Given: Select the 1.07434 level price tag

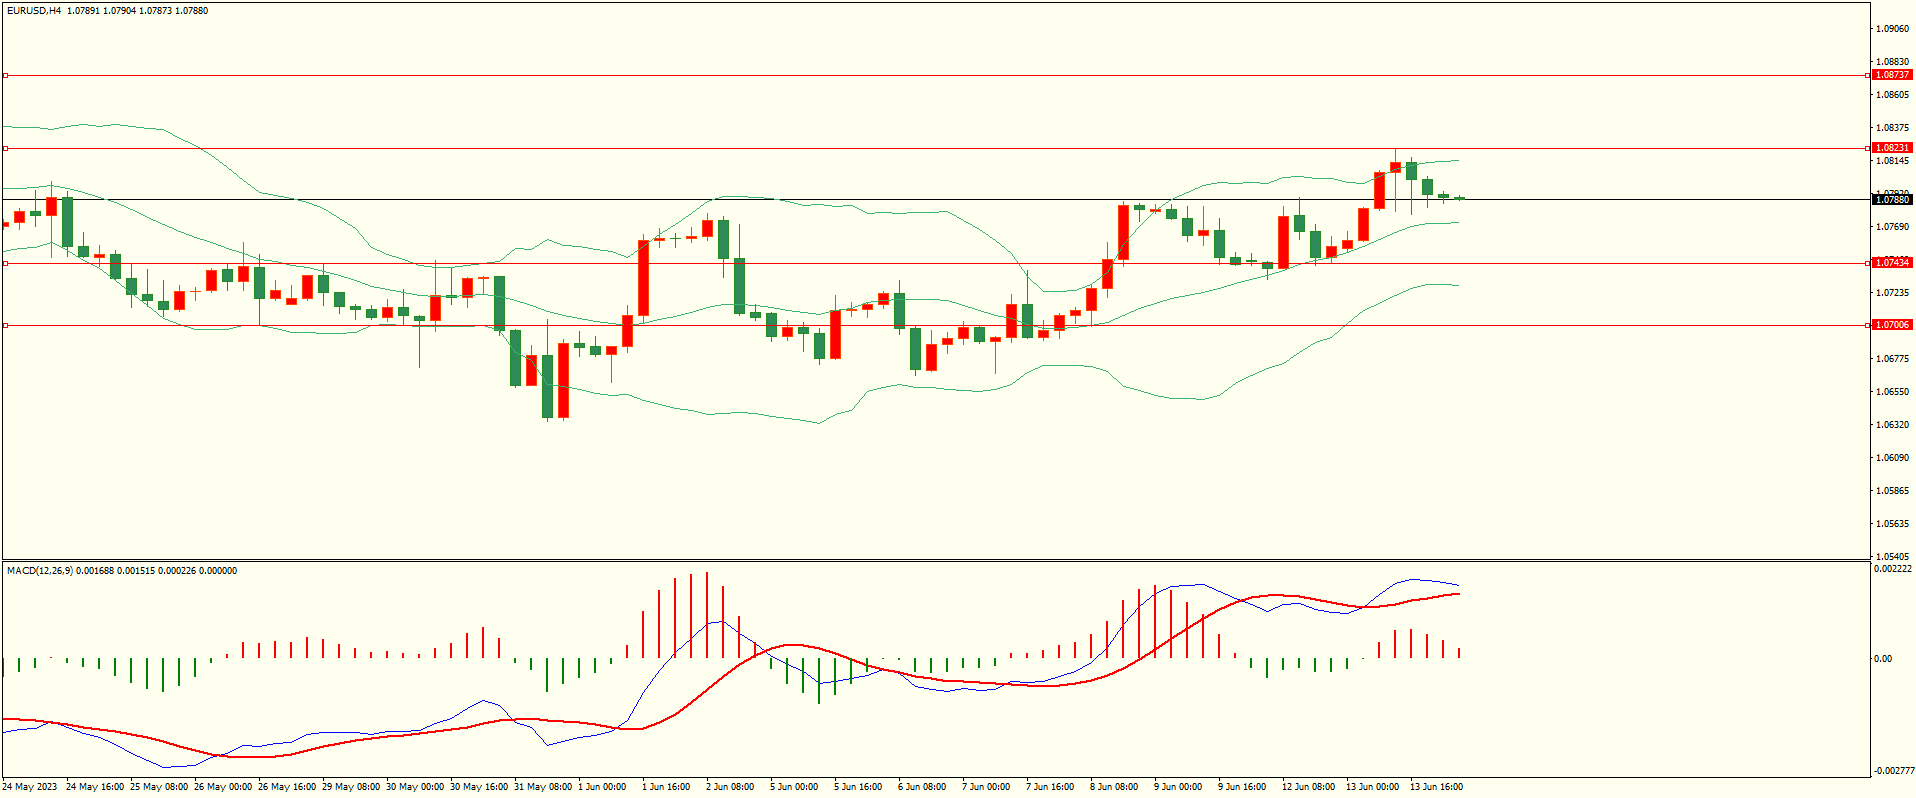Looking at the screenshot, I should coord(1891,263).
